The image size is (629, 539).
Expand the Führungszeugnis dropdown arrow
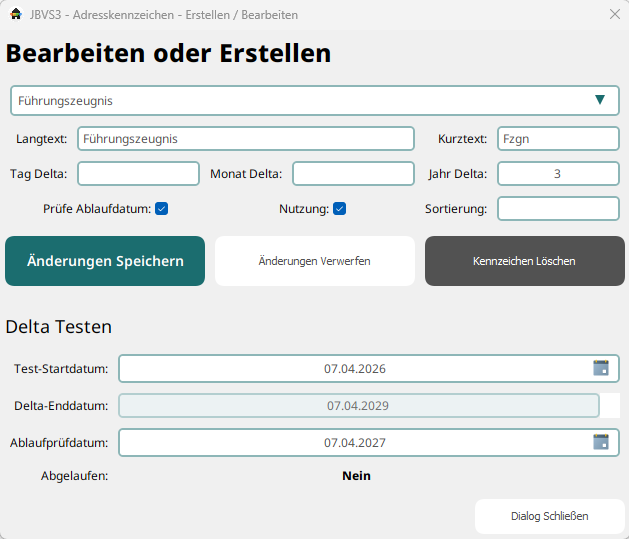[x=600, y=100]
